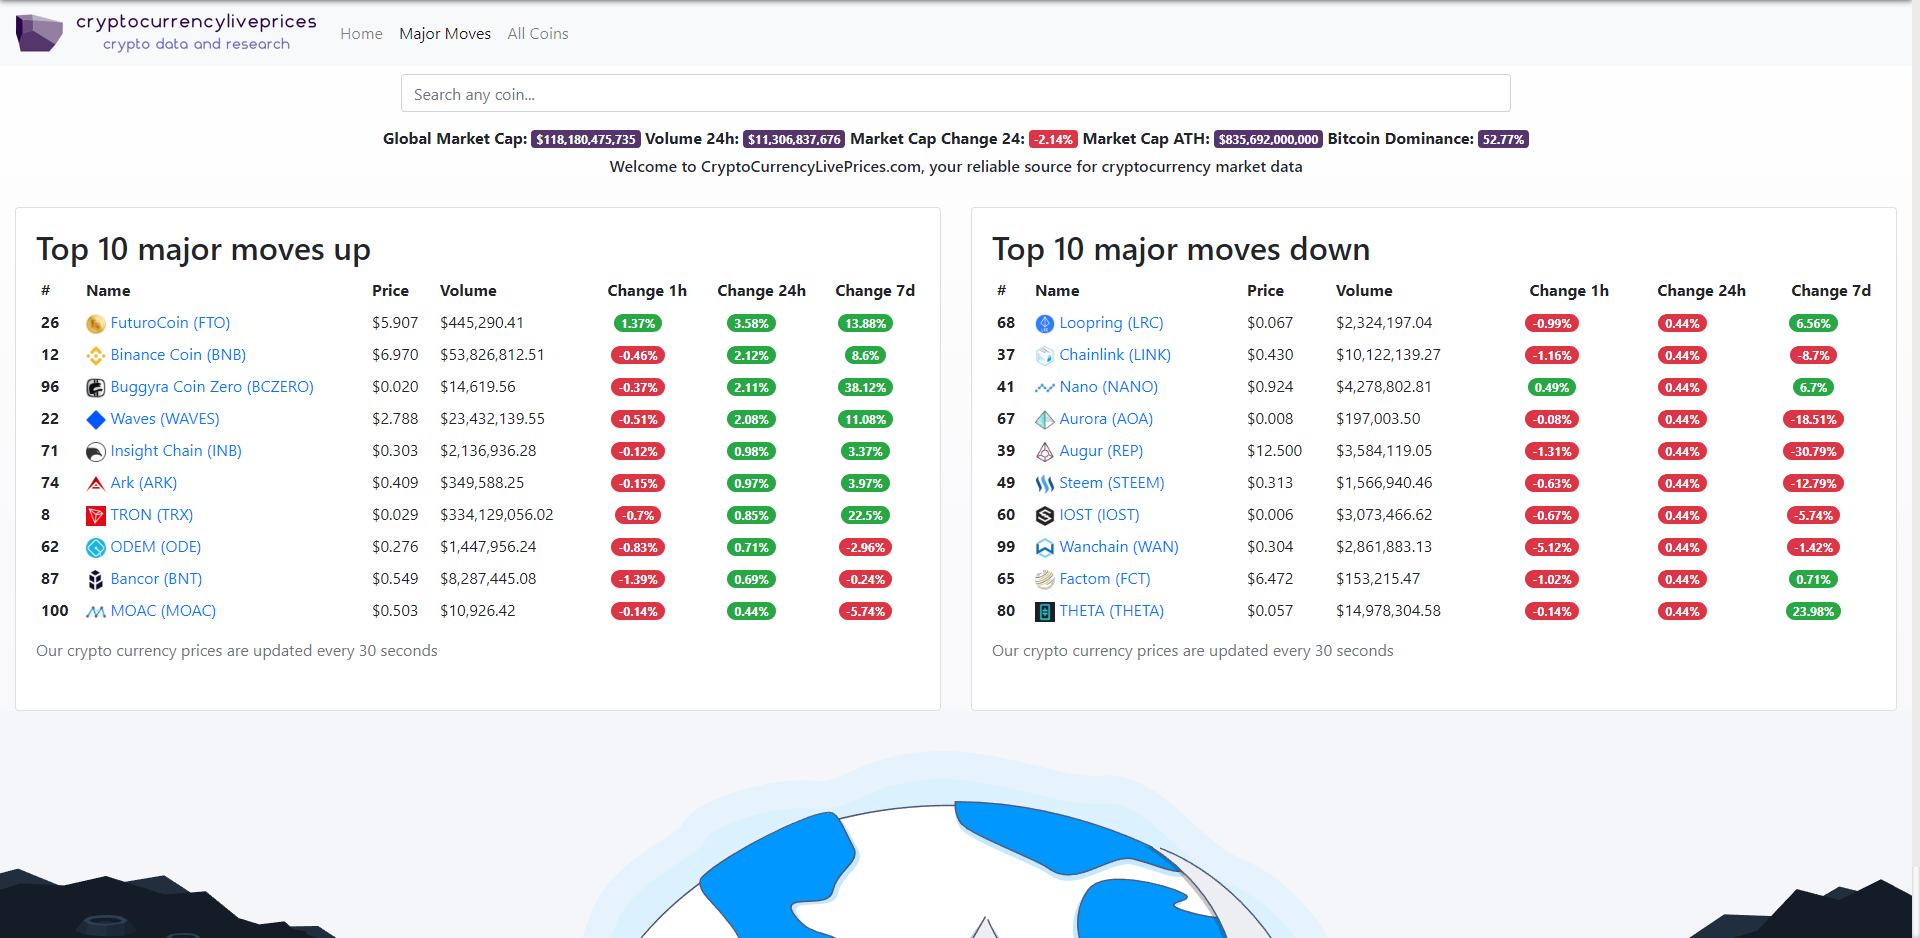Open the Bancor (BNT) coin link
The height and width of the screenshot is (938, 1920).
(x=156, y=579)
